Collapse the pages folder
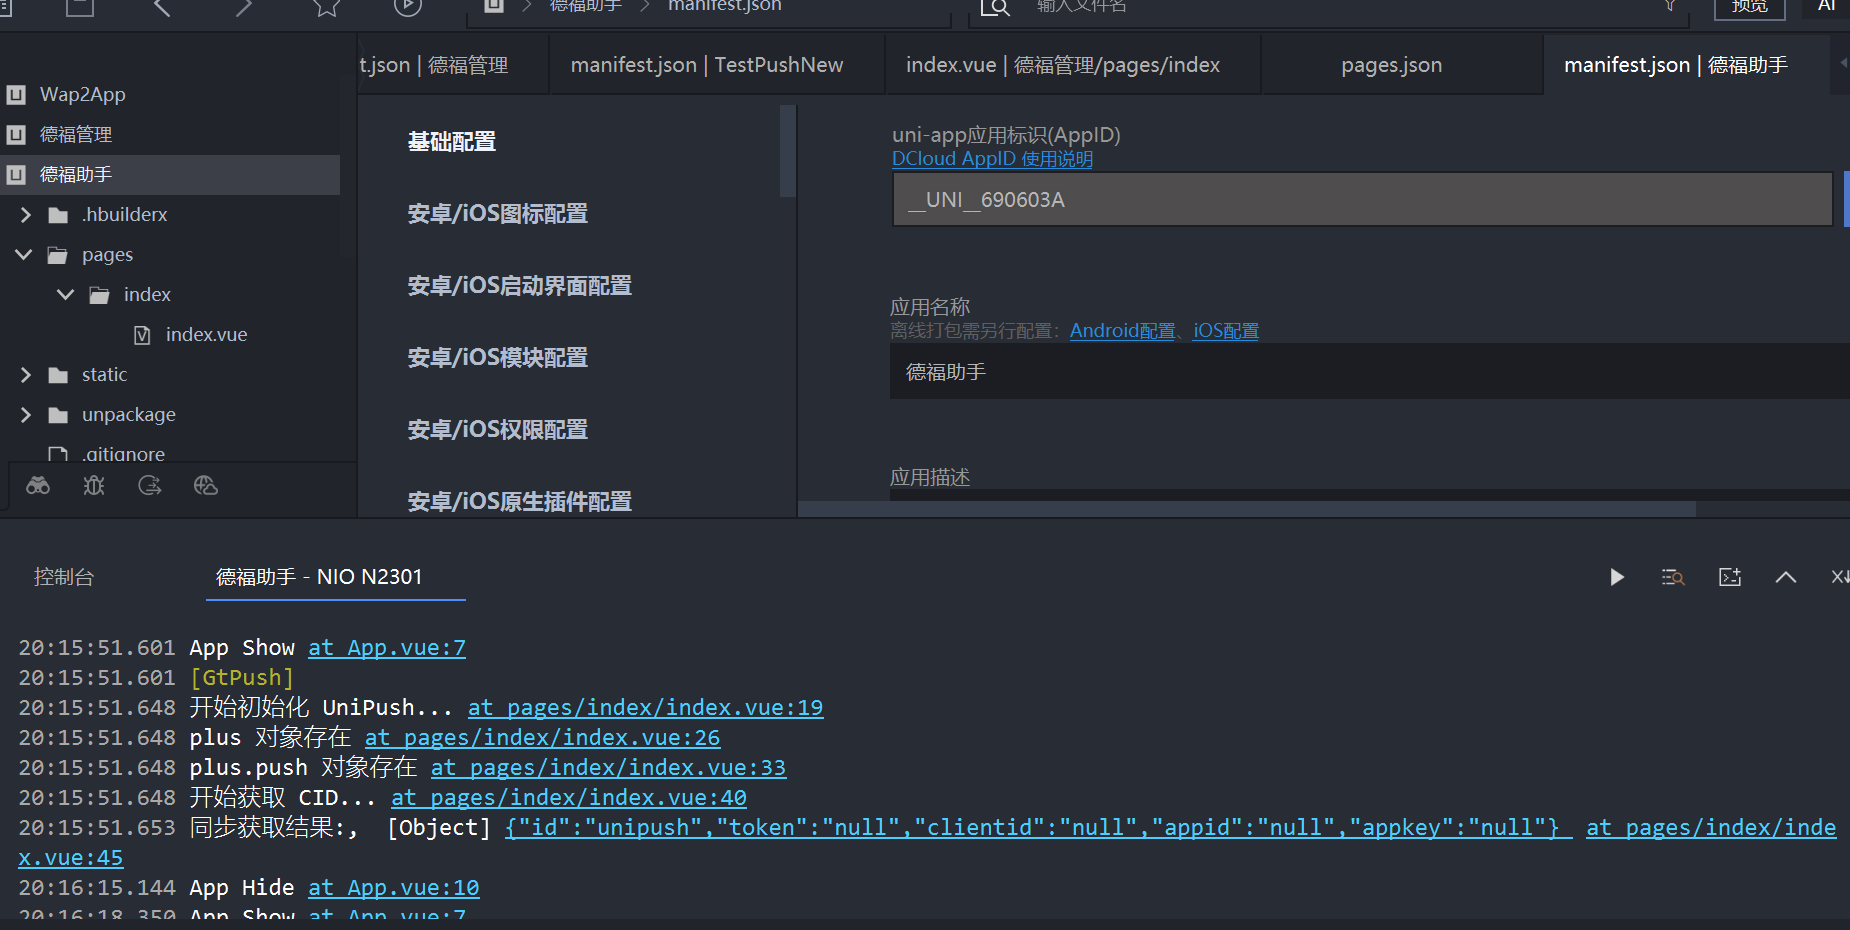 (x=24, y=255)
